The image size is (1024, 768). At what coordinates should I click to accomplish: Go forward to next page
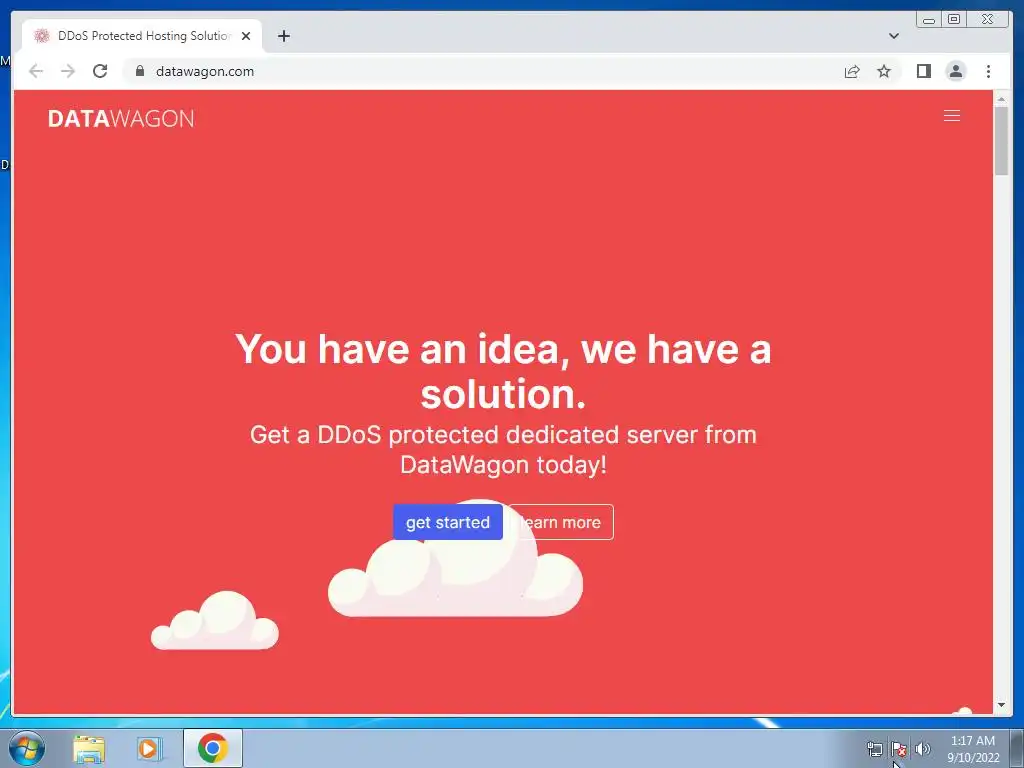[x=68, y=71]
